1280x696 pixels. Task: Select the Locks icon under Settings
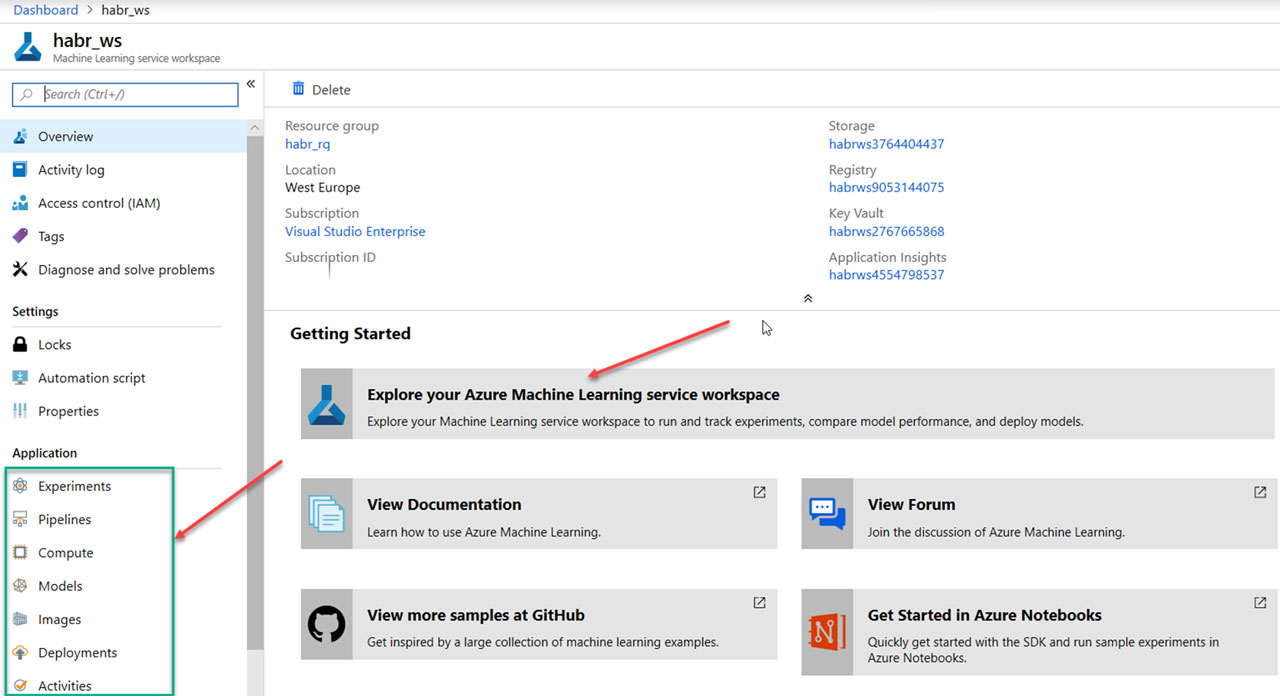[x=20, y=344]
